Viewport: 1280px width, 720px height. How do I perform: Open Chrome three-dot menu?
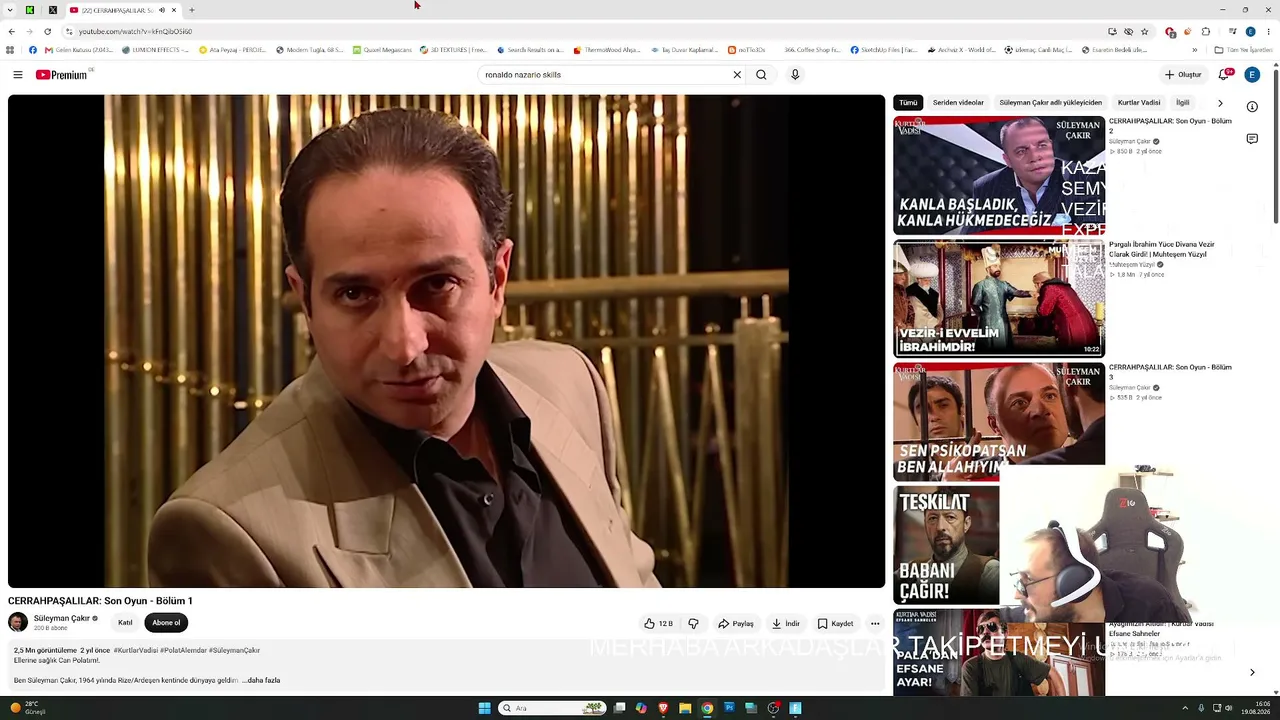pyautogui.click(x=1269, y=31)
